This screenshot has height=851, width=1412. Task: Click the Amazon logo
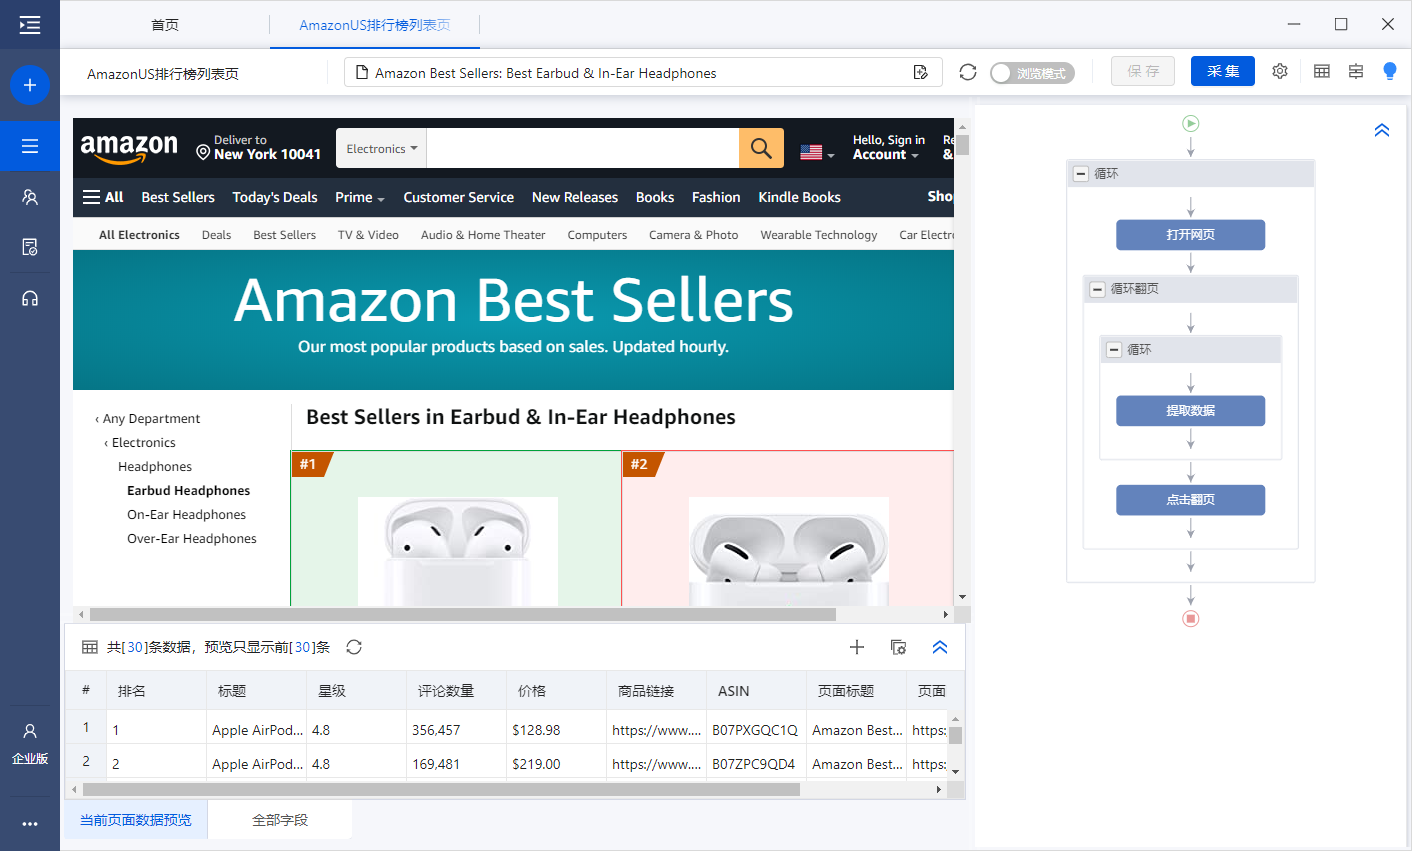tap(129, 148)
